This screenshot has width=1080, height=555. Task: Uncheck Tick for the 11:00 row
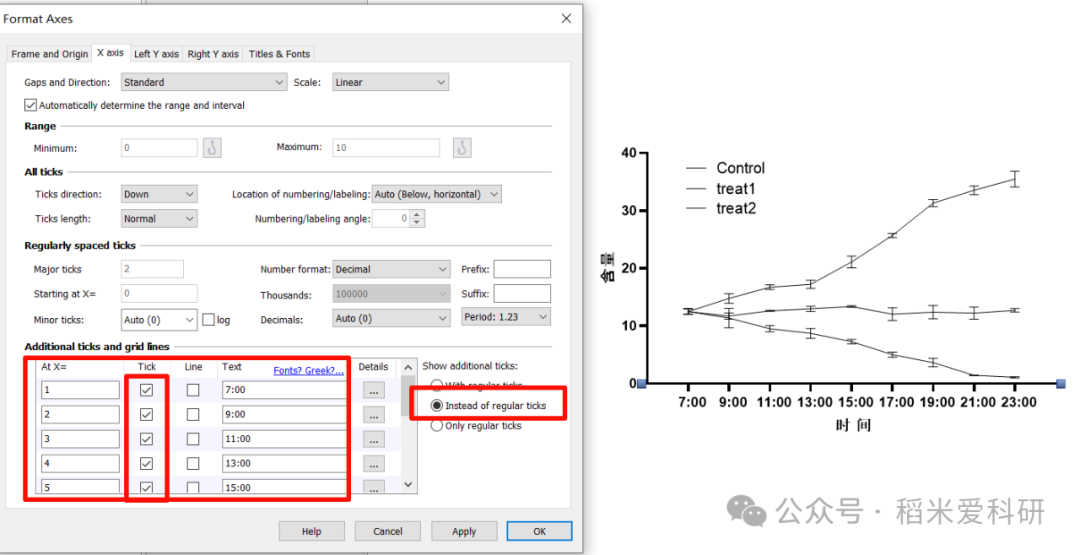pyautogui.click(x=146, y=439)
